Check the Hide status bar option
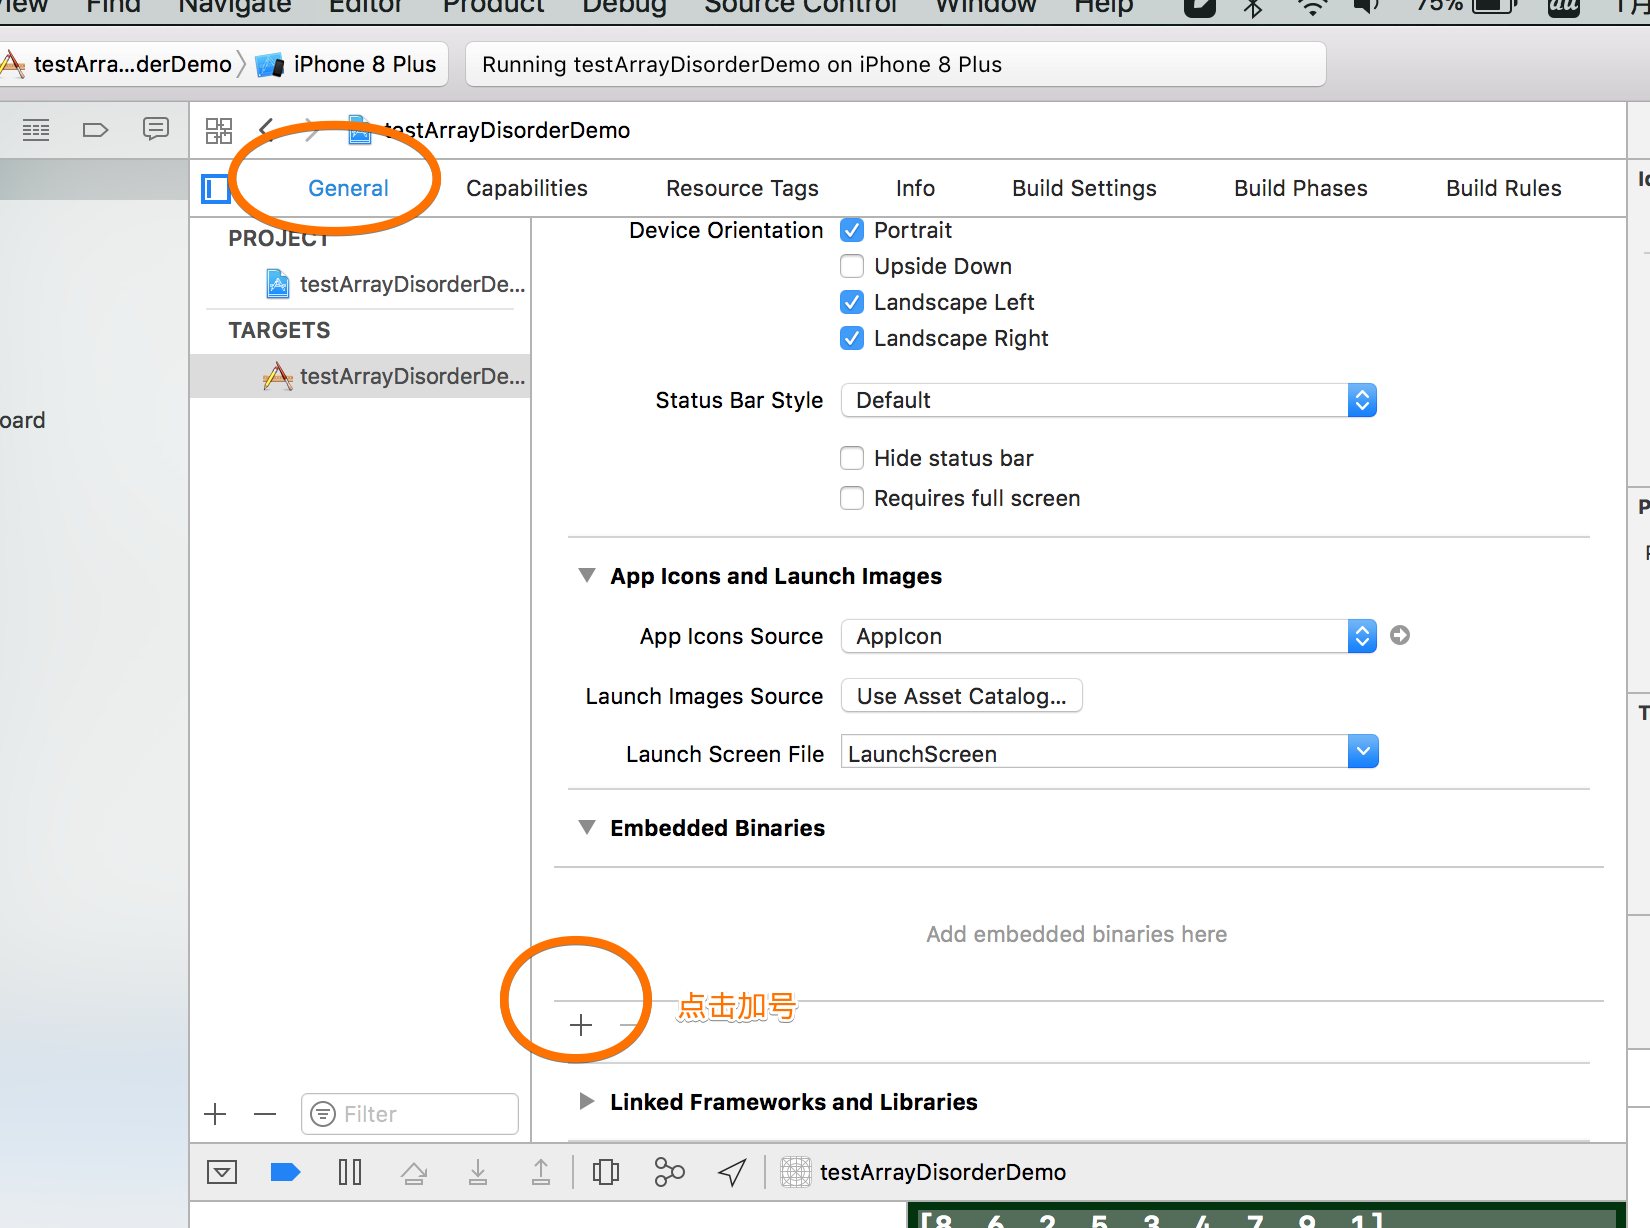1650x1228 pixels. pyautogui.click(x=852, y=458)
